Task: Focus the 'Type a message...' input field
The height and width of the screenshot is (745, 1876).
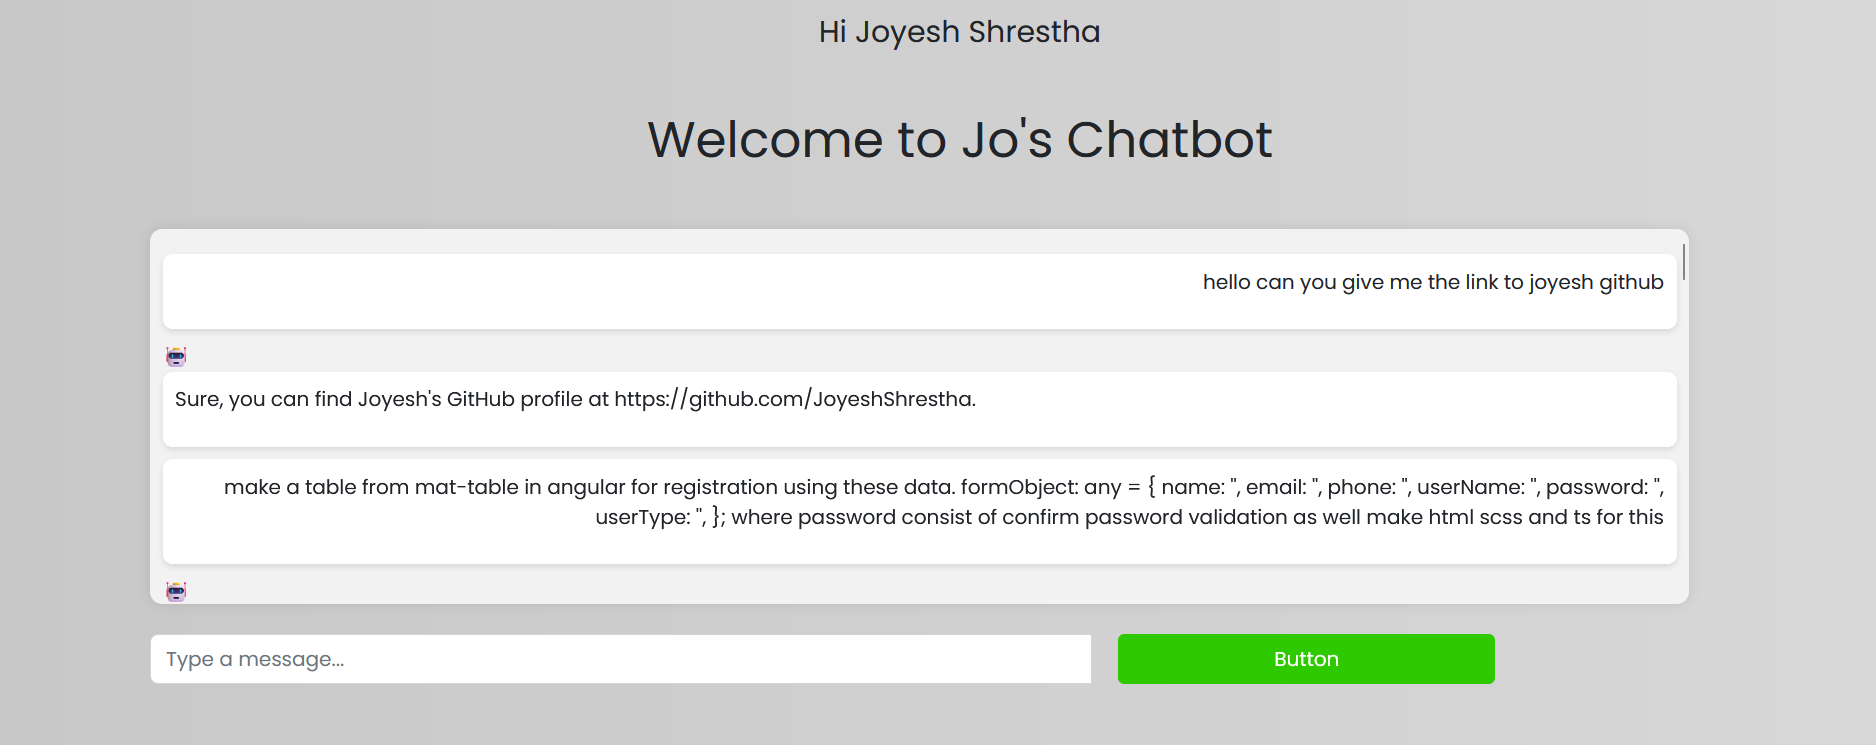Action: click(620, 659)
